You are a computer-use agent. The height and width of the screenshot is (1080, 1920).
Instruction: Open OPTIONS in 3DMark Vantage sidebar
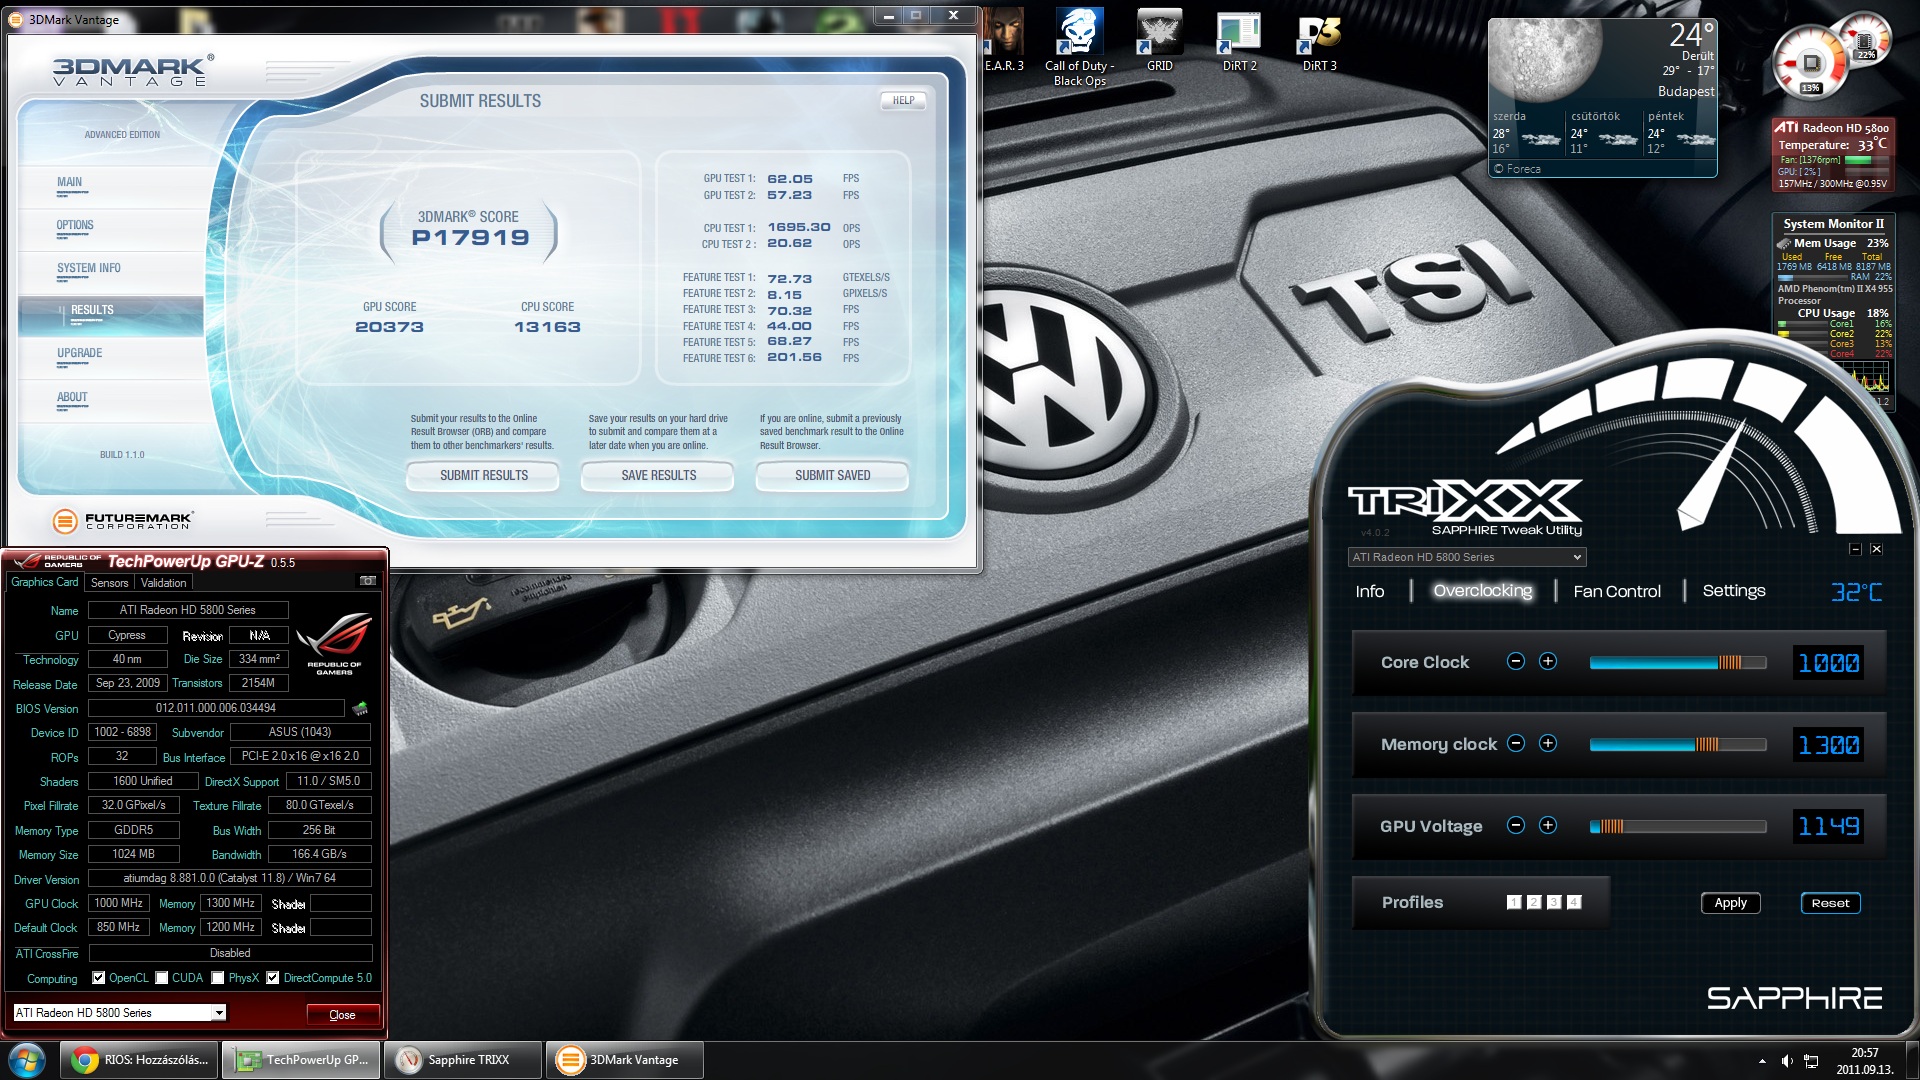pyautogui.click(x=75, y=225)
